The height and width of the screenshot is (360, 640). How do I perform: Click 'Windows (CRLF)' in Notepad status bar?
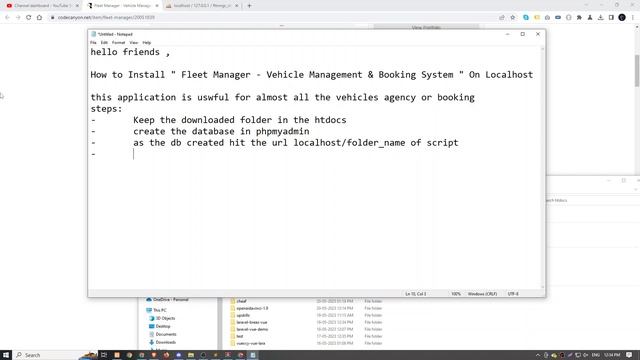click(482, 294)
